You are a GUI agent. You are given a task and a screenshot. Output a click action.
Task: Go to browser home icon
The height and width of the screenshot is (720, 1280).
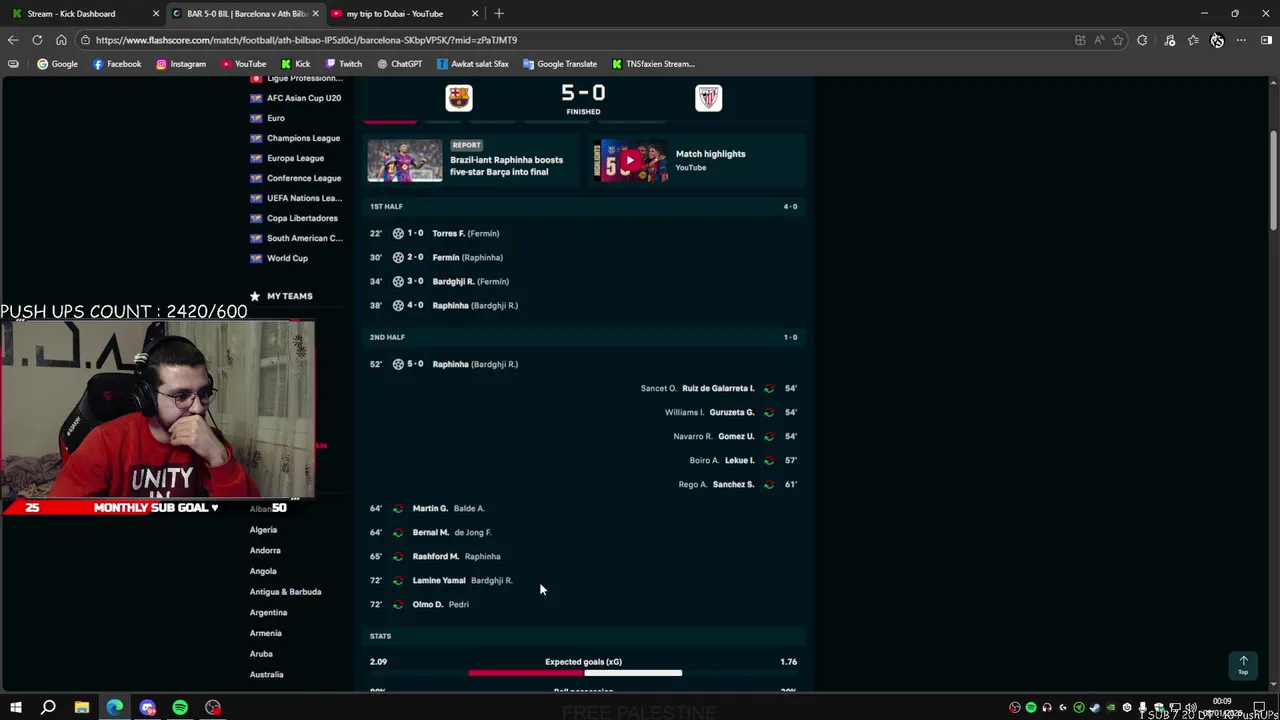[x=61, y=40]
